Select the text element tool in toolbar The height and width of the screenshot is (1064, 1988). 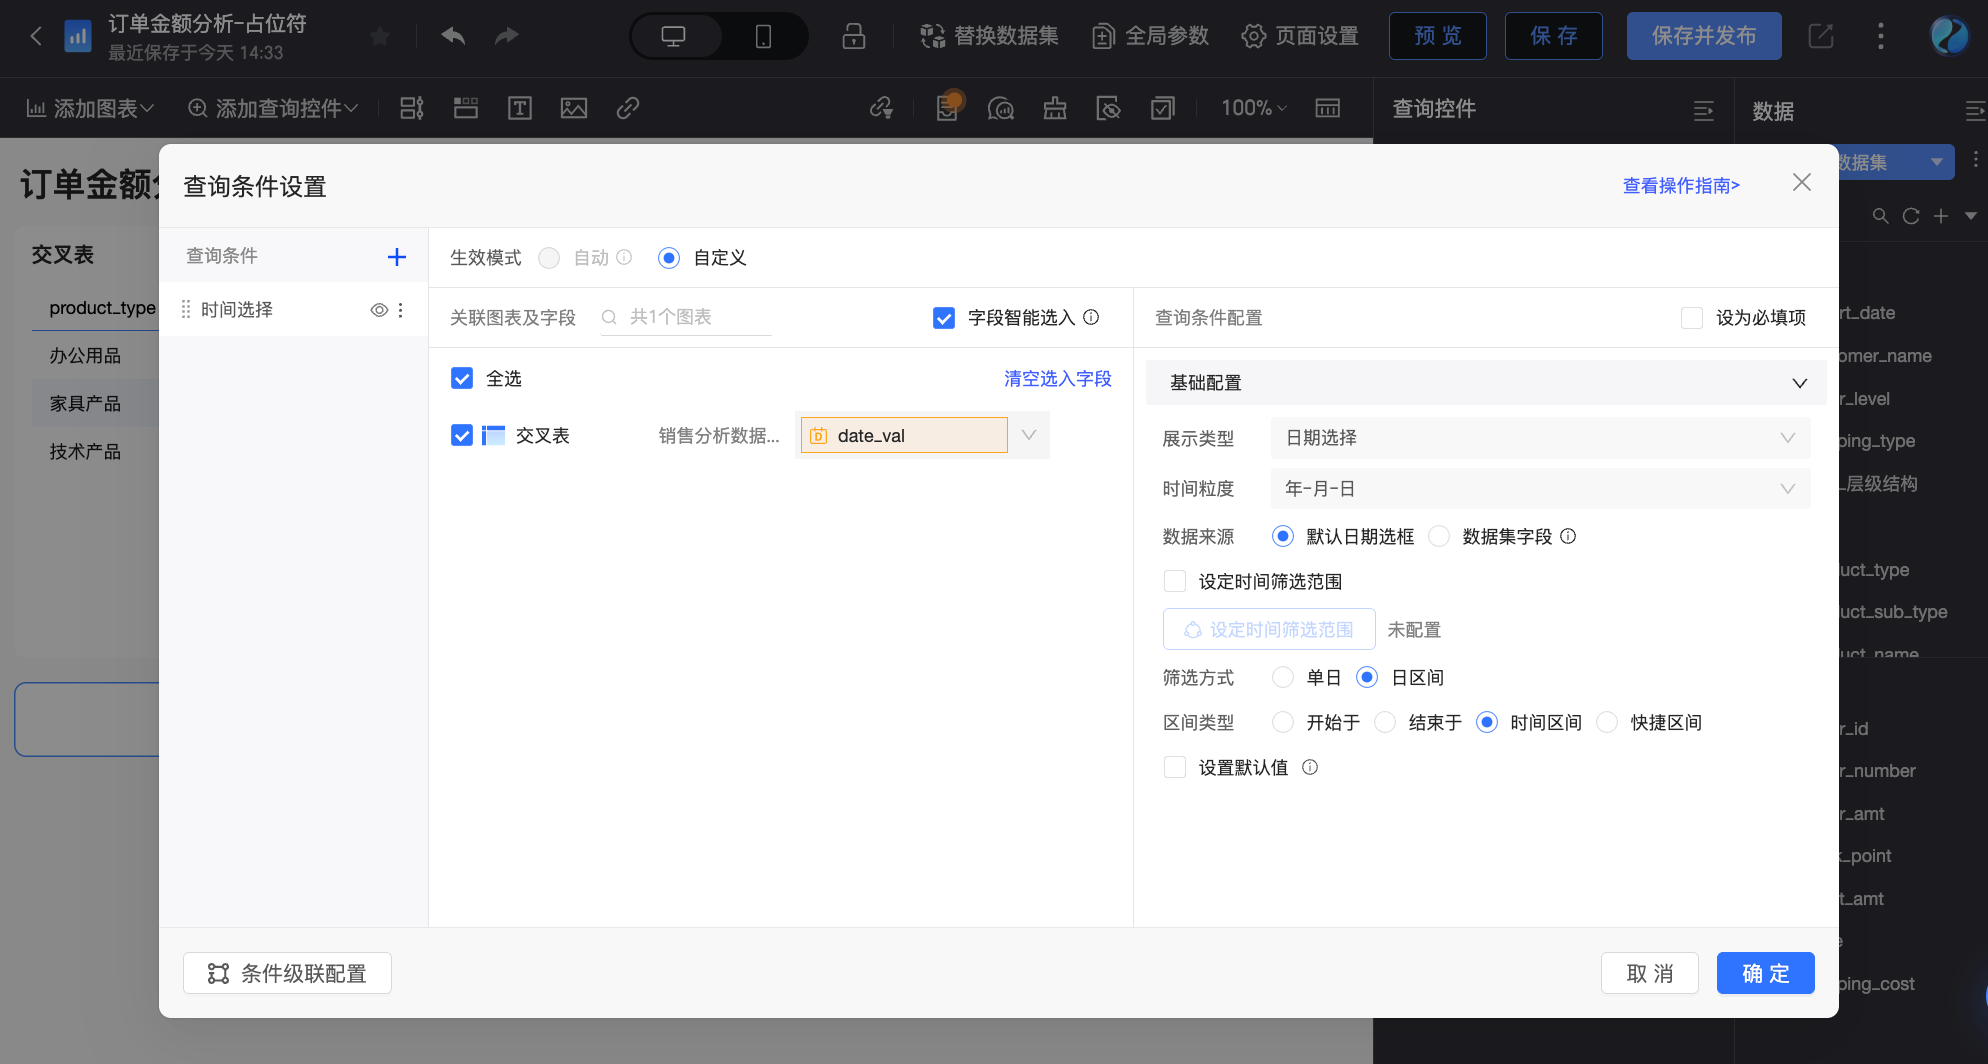pos(519,108)
